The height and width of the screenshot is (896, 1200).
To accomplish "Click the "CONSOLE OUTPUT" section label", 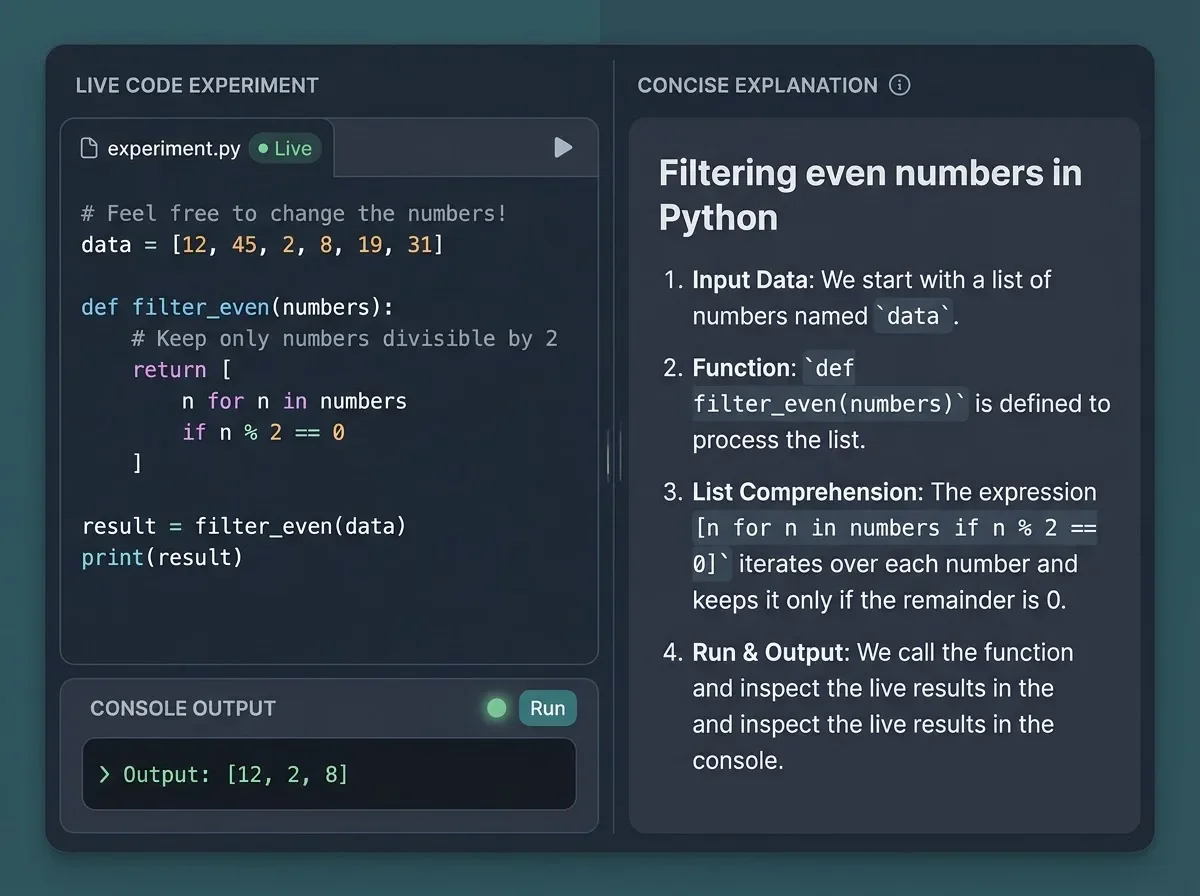I will (183, 708).
